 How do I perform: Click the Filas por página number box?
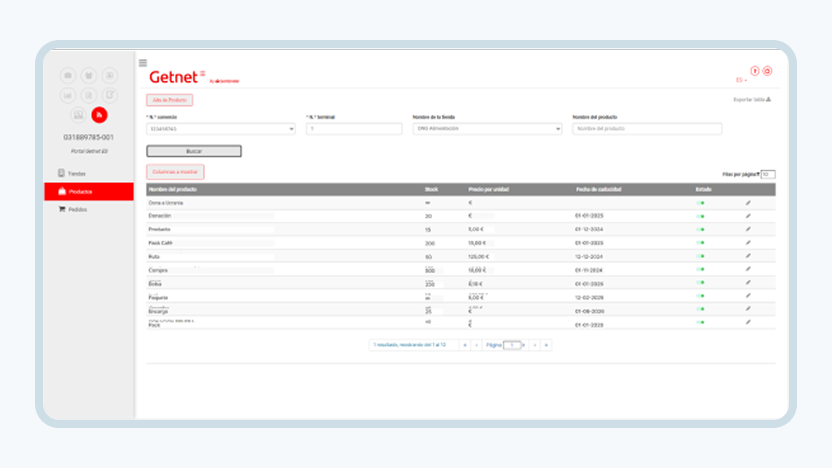pos(768,174)
